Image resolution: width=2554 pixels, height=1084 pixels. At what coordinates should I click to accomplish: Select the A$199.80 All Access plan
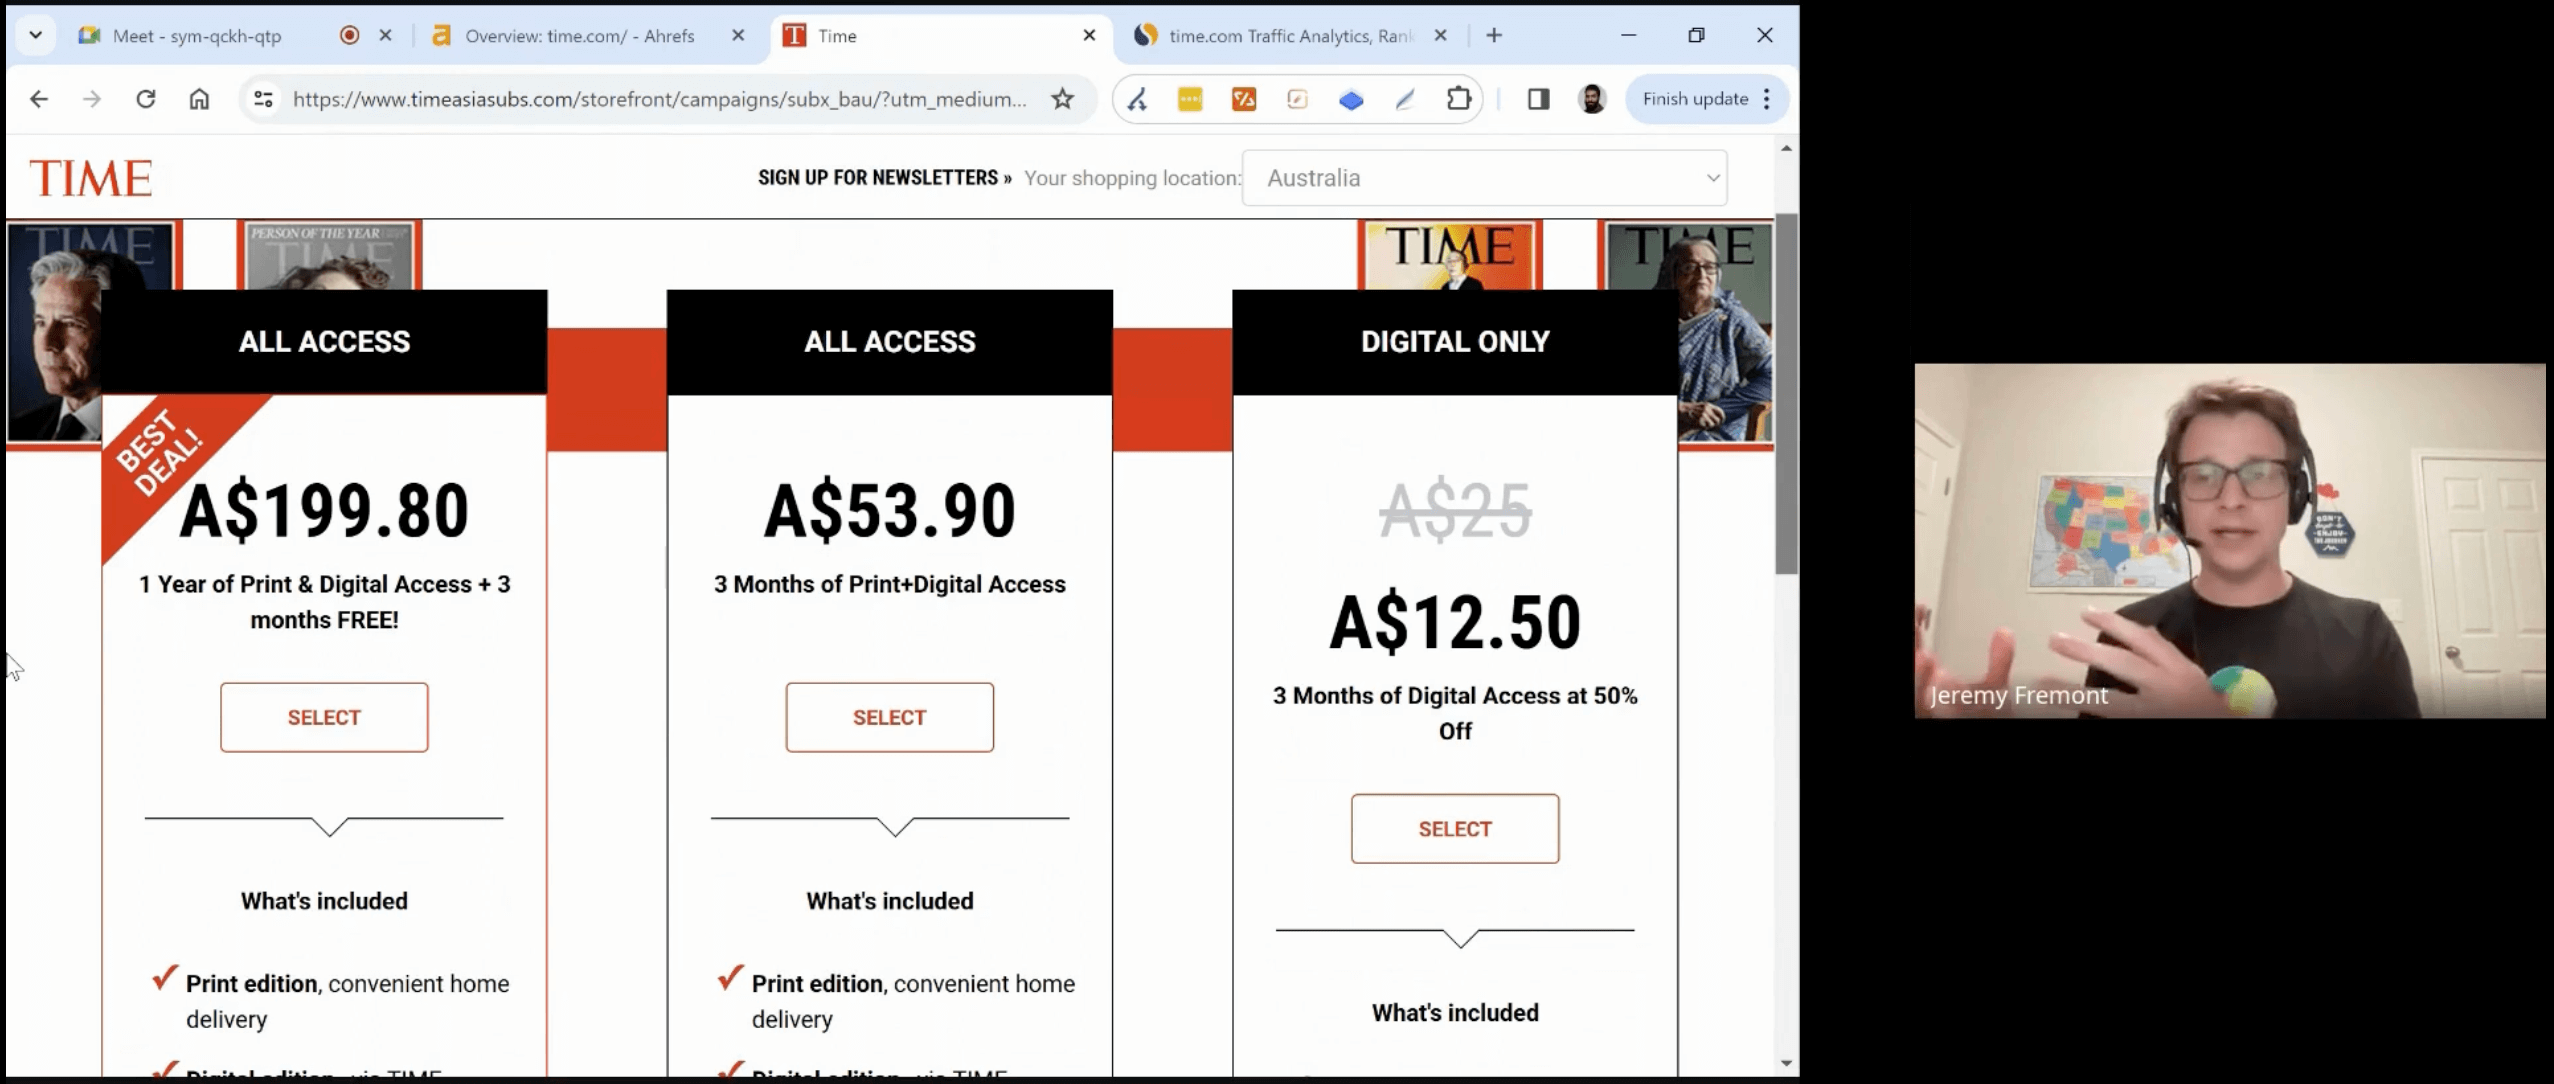tap(324, 717)
